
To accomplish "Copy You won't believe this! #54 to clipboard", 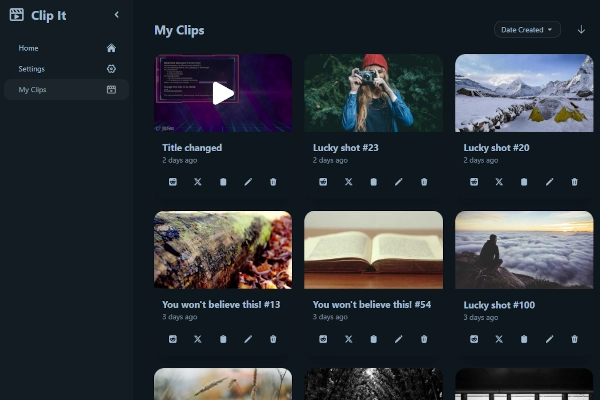I will click(x=373, y=339).
